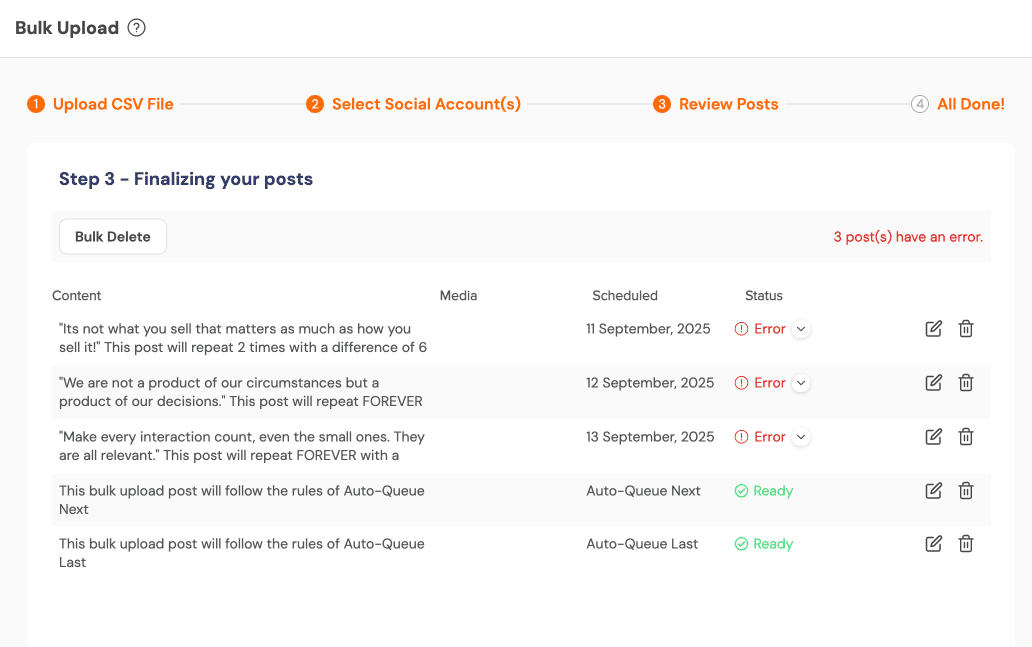Edit the post scheduled 13 September
The image size is (1032, 647).
pyautogui.click(x=933, y=436)
